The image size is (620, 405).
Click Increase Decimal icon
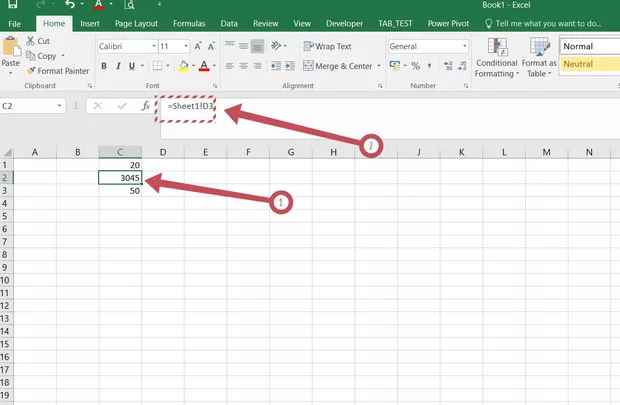[448, 66]
